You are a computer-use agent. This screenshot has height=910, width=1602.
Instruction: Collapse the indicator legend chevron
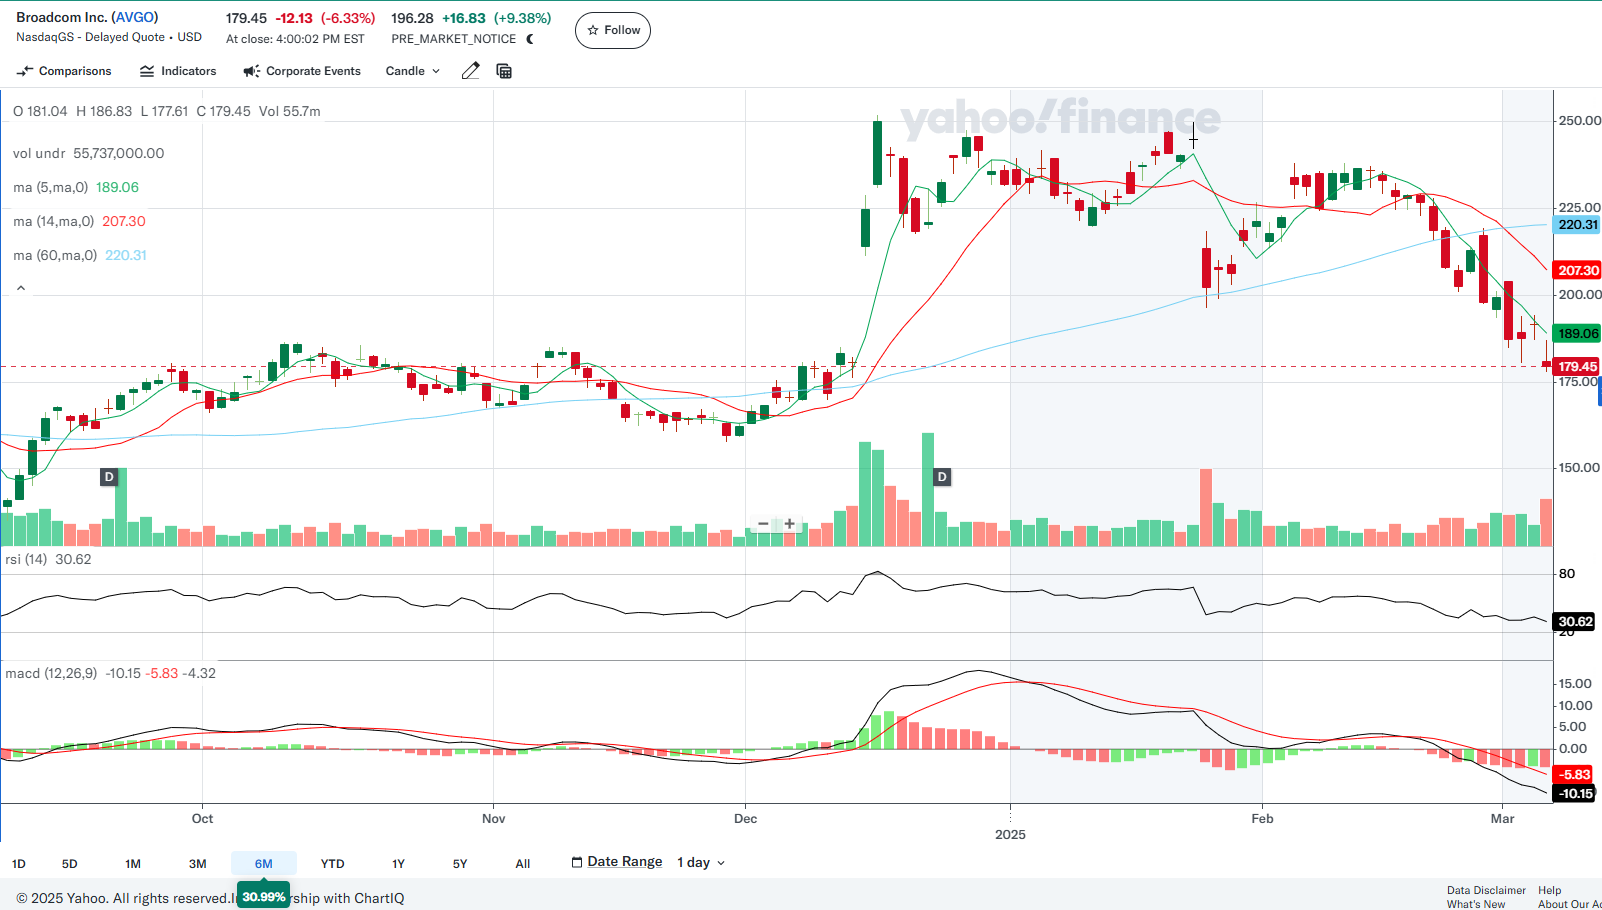pos(21,288)
